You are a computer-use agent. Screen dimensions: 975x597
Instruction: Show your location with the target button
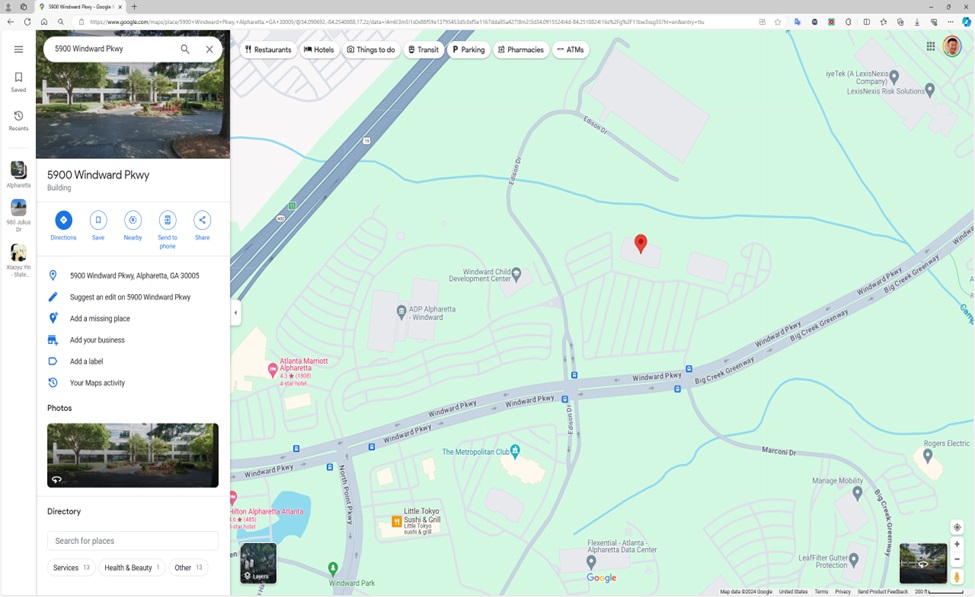[957, 527]
